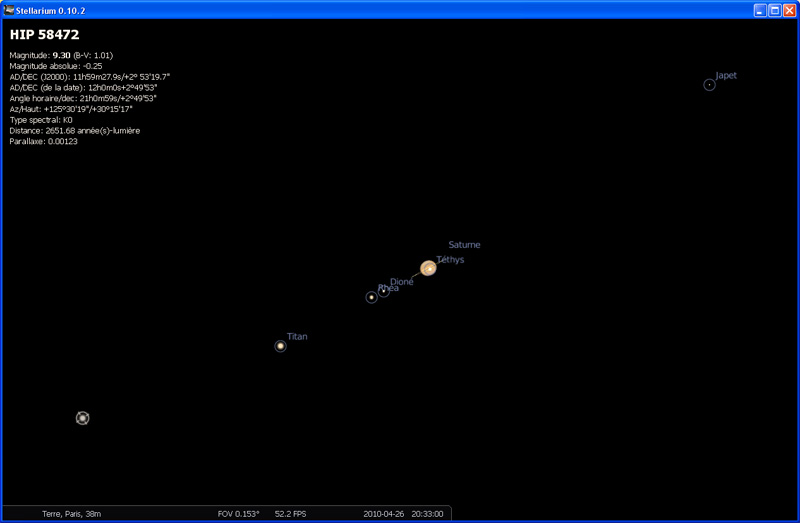Viewport: 800px width, 523px height.
Task: Click the selected star HIP 58472 marker
Action: point(83,418)
